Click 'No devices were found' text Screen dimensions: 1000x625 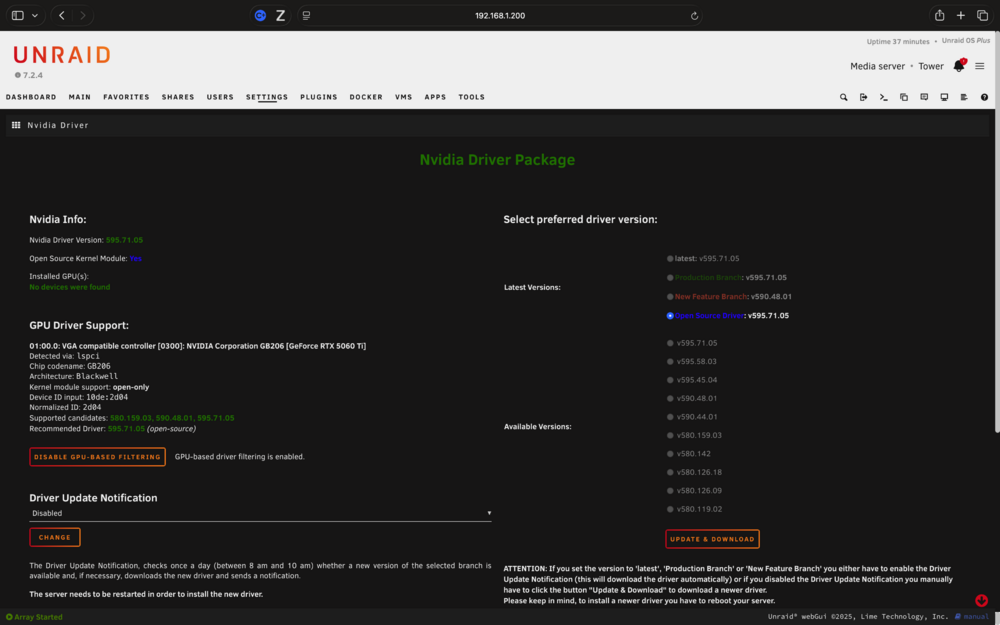coord(70,287)
